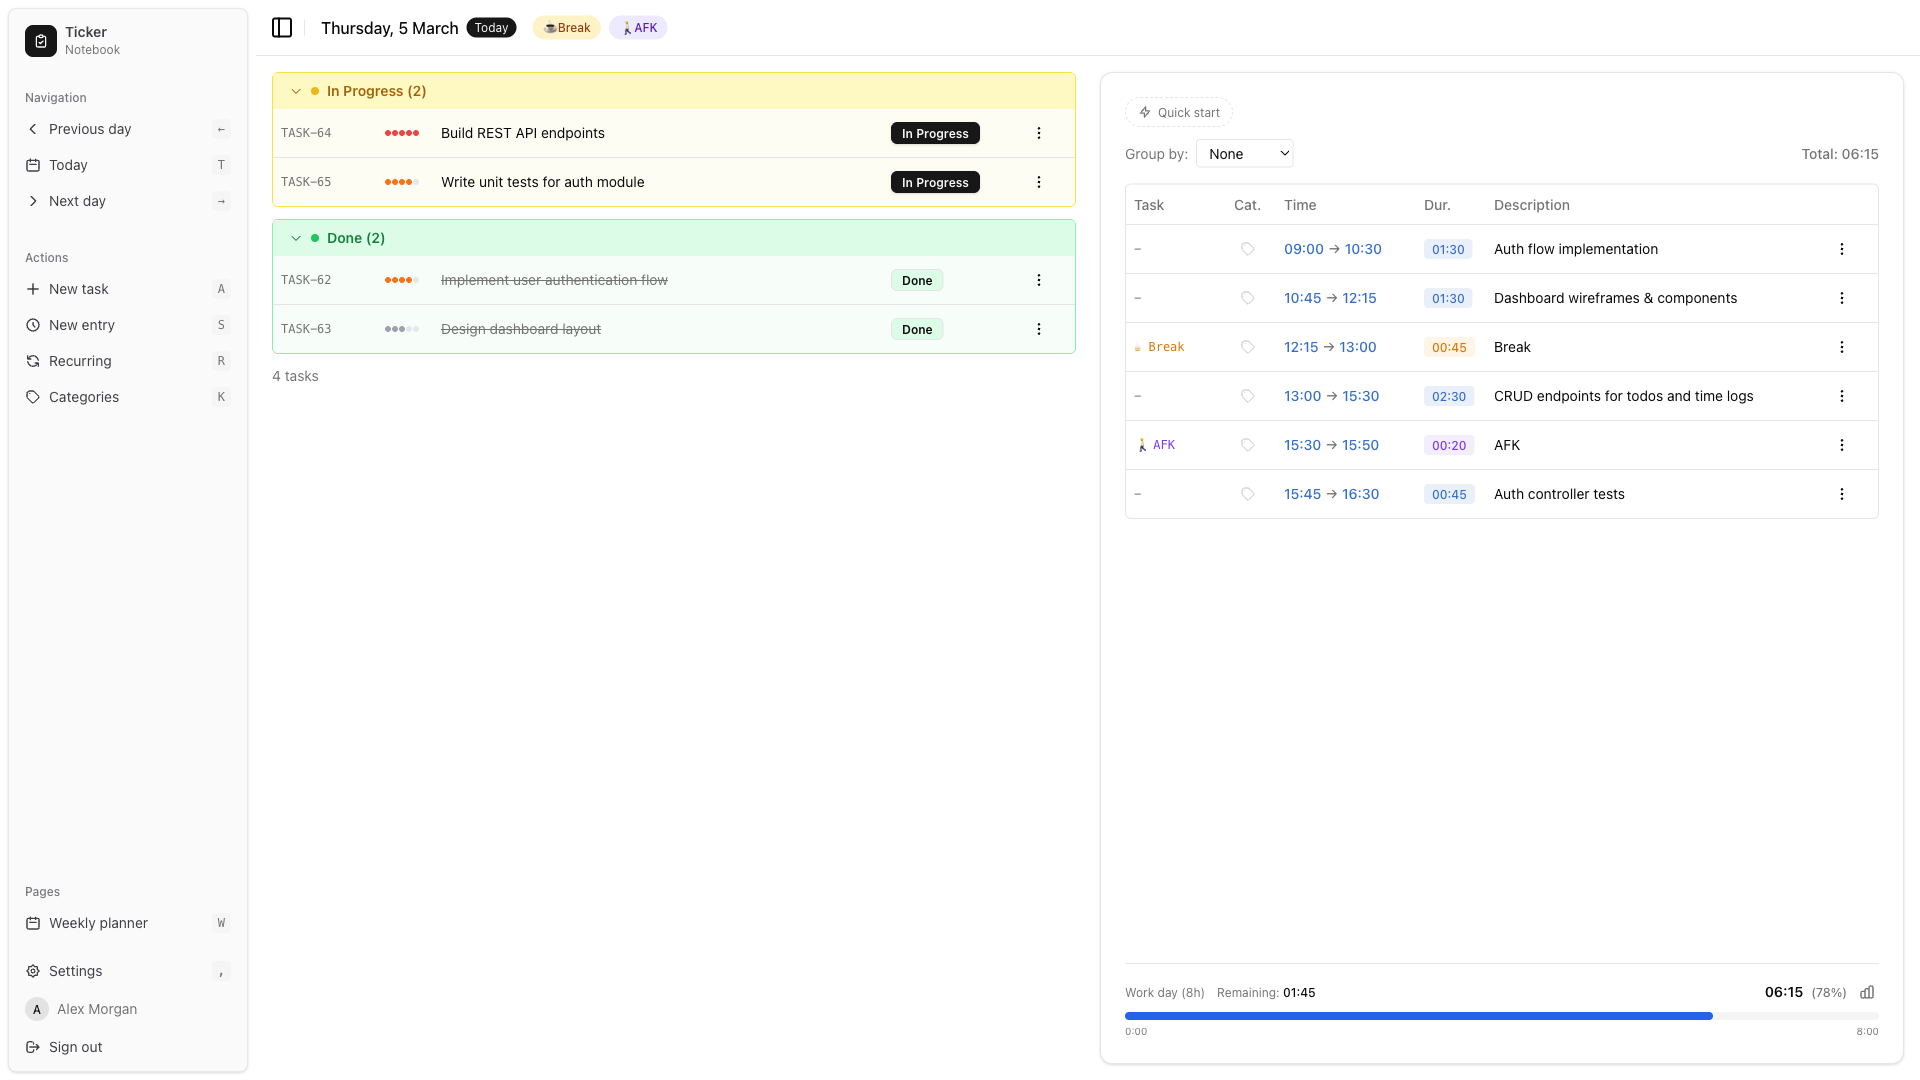Select Today in the navigation menu
Viewport: 1920px width, 1080px height.
(69, 165)
